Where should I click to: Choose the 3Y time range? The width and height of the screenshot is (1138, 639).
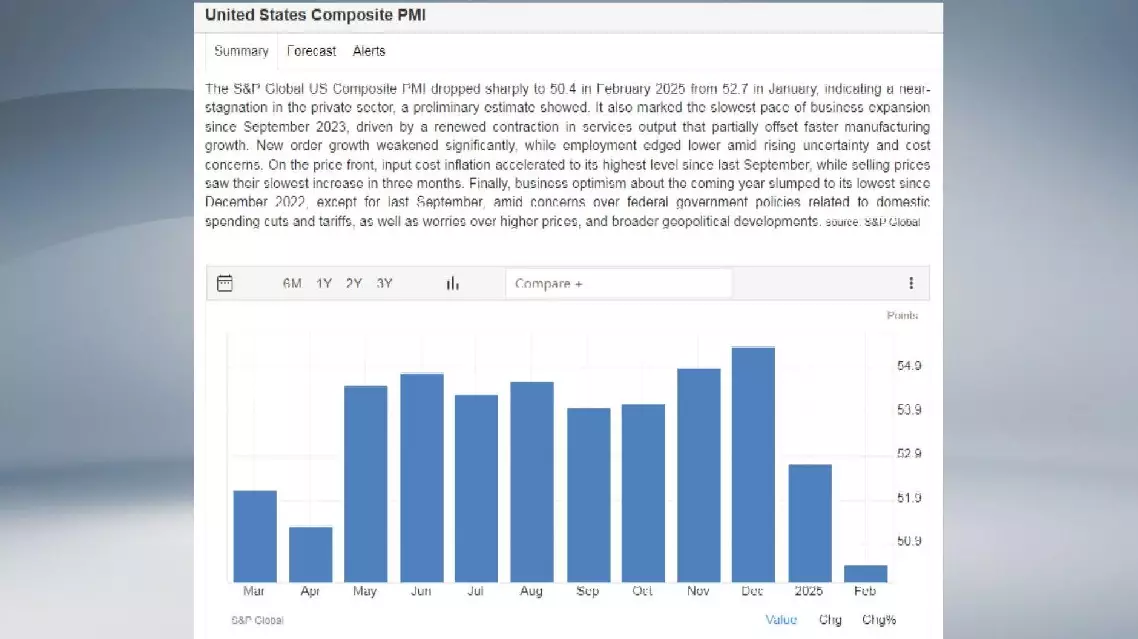coord(384,284)
